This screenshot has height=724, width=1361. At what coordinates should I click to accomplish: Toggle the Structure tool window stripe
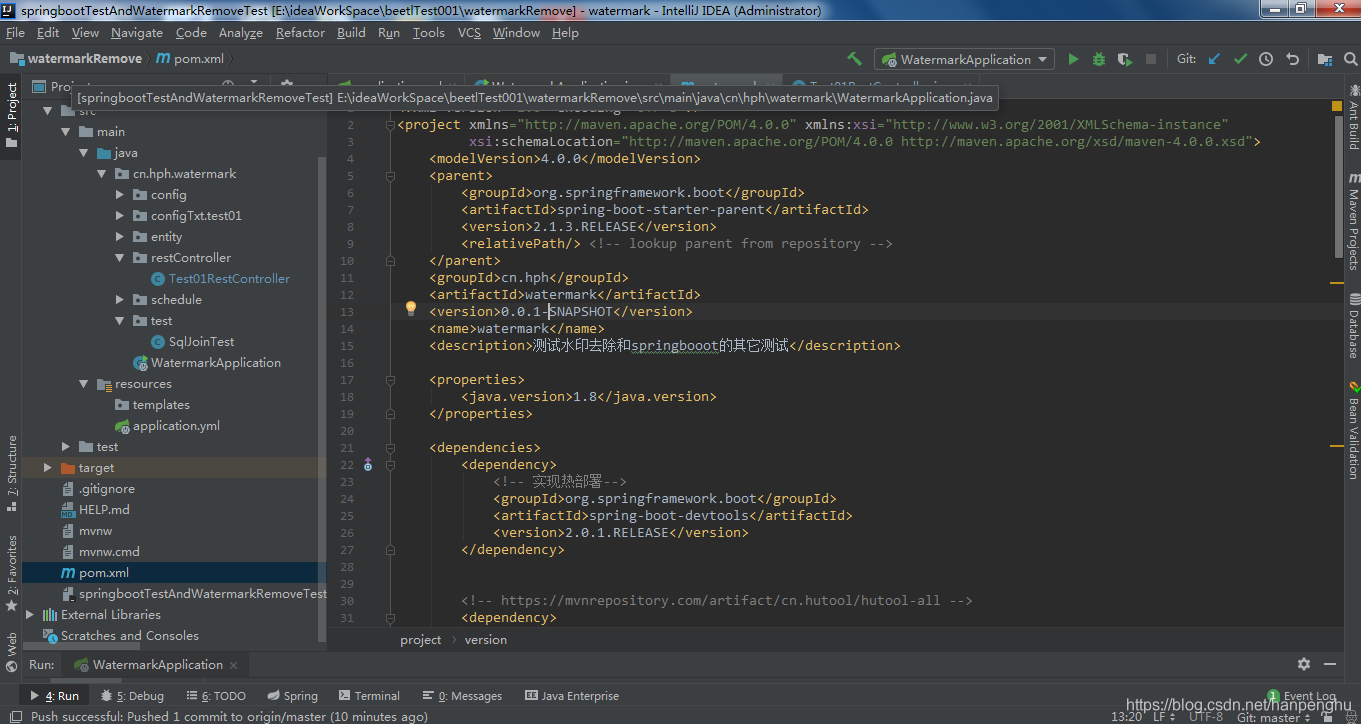(x=11, y=467)
